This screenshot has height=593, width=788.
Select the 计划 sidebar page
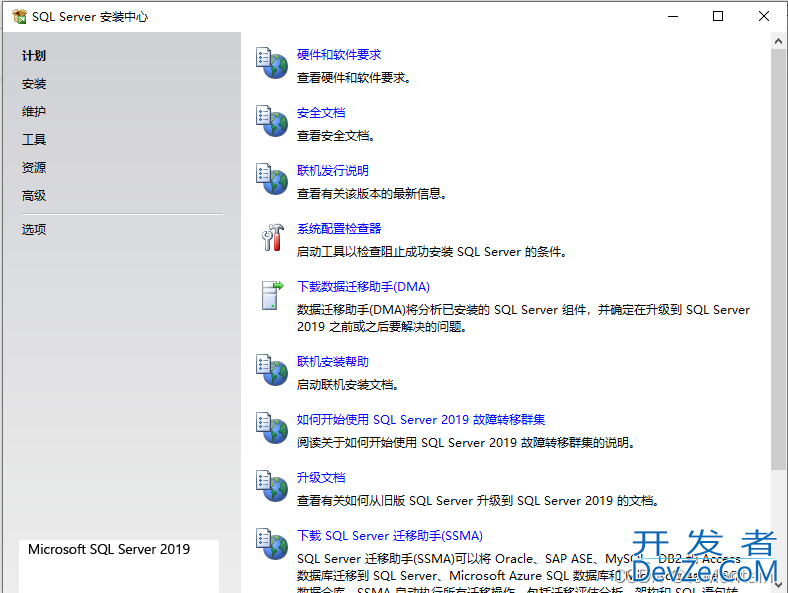tap(34, 56)
